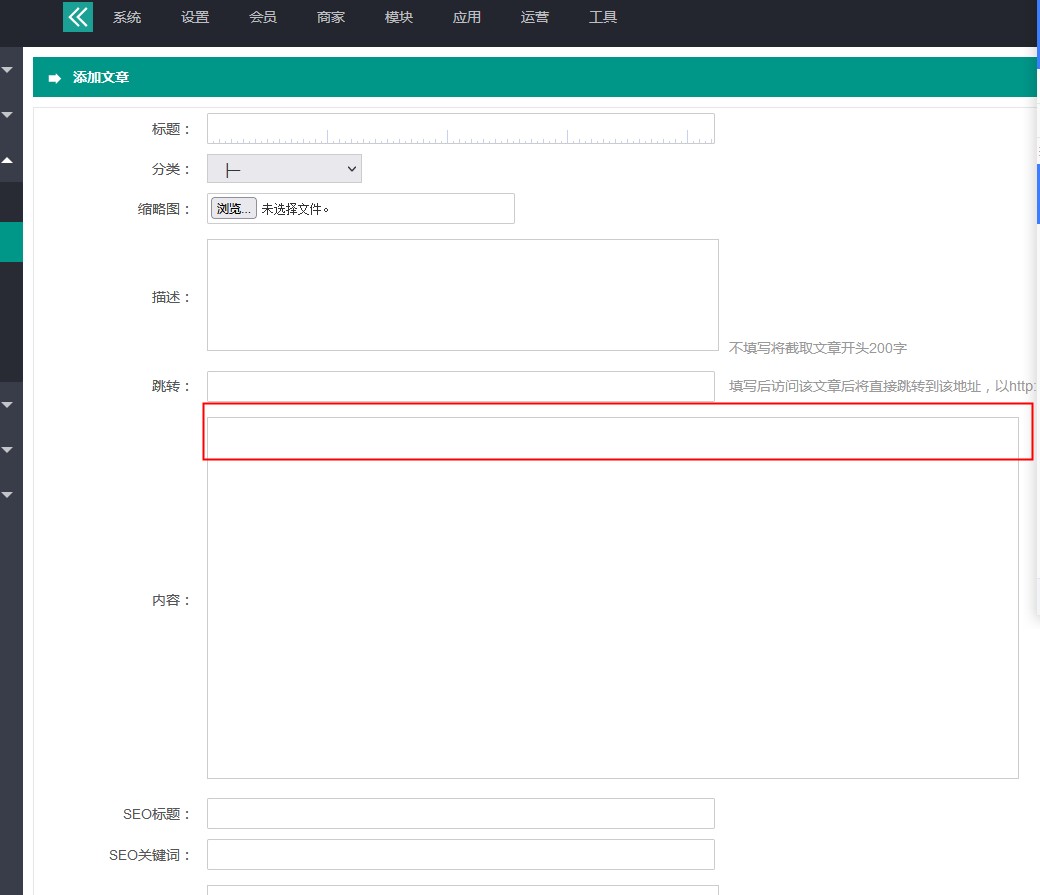This screenshot has width=1040, height=895.
Task: Open the 应用 menu
Action: (x=467, y=17)
